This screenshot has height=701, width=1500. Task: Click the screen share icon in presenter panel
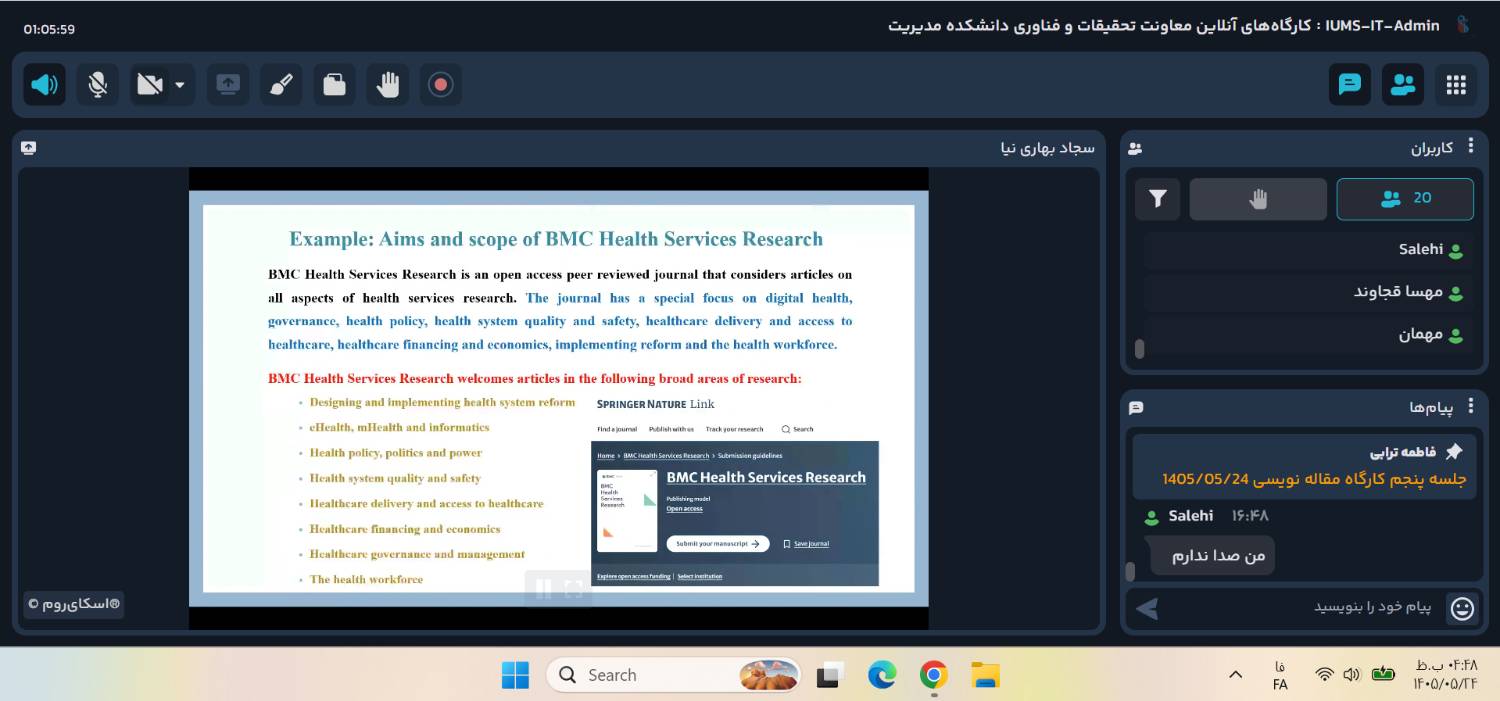pos(28,148)
